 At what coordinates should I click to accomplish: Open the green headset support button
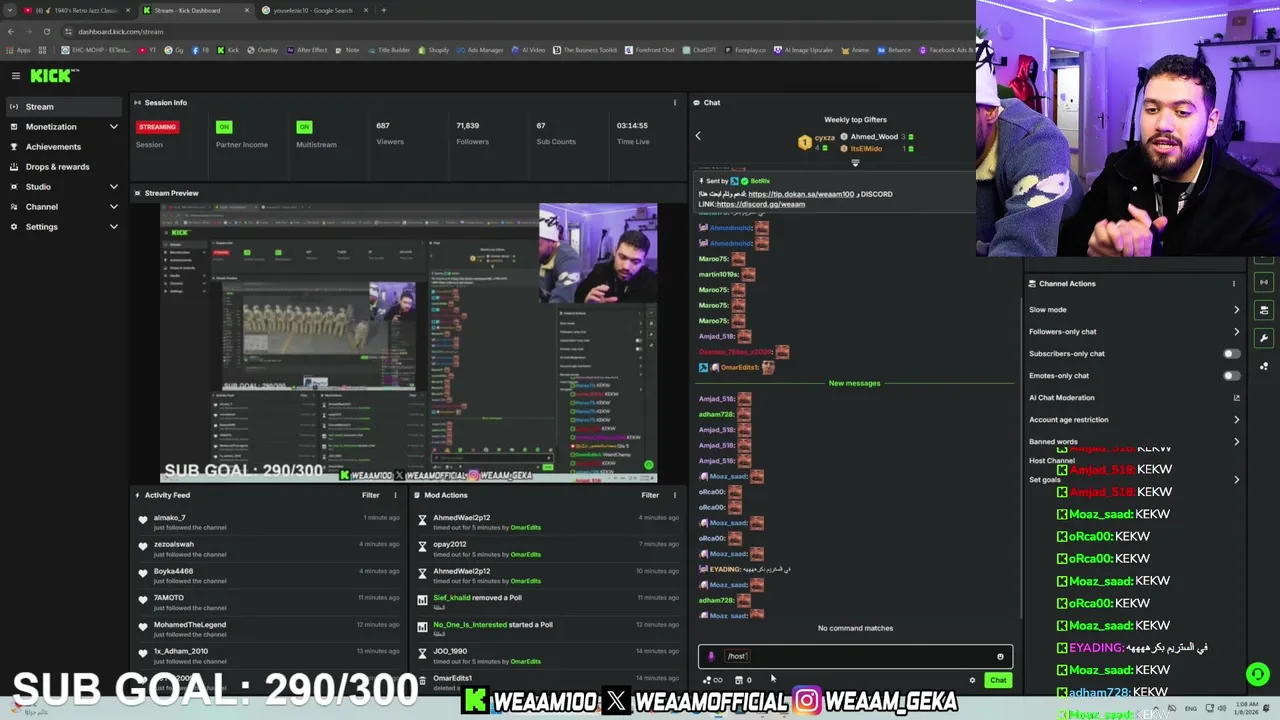coord(1258,674)
